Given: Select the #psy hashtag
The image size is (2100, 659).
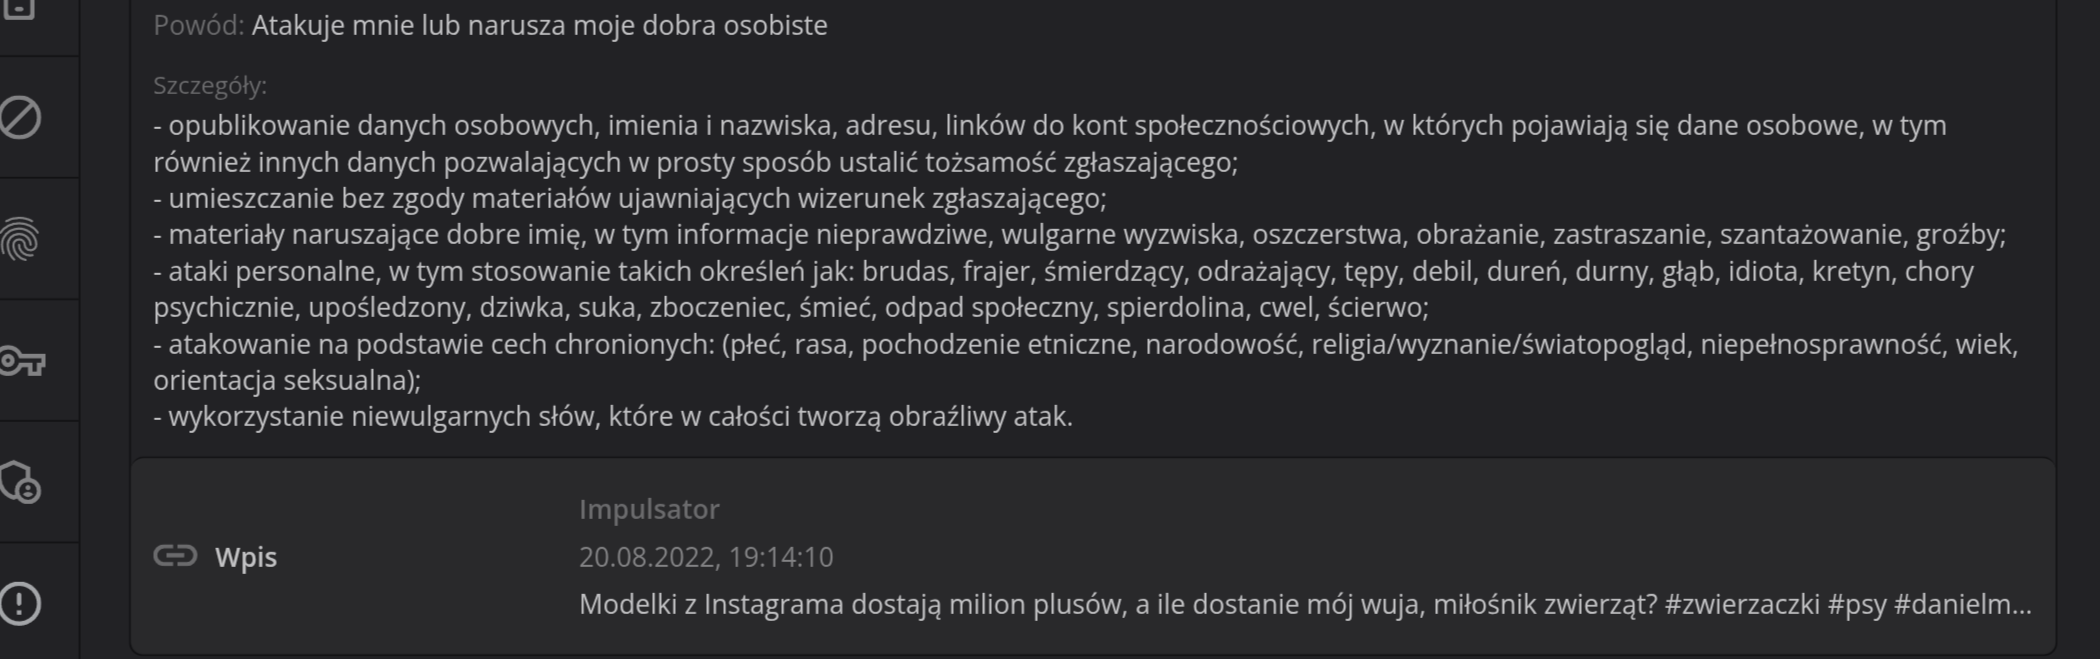Looking at the screenshot, I should tap(1860, 604).
